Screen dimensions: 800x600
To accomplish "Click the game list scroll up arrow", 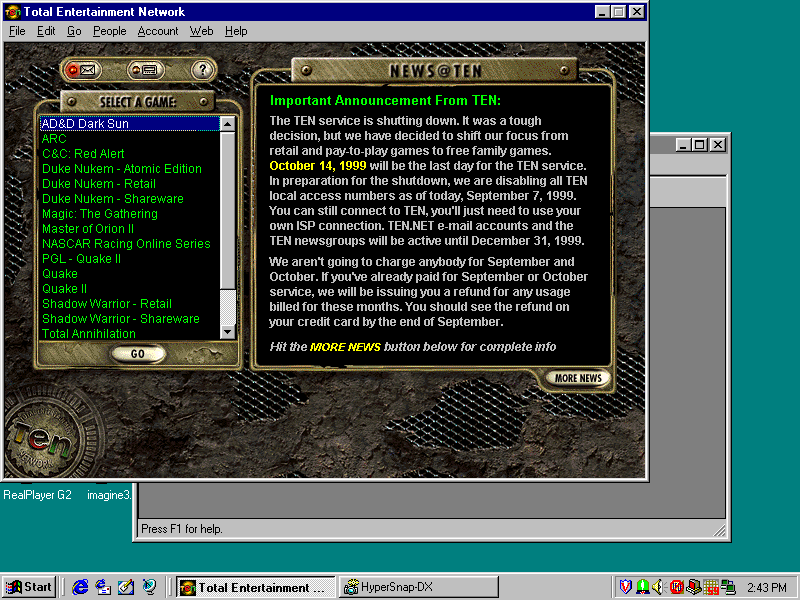I will 228,124.
